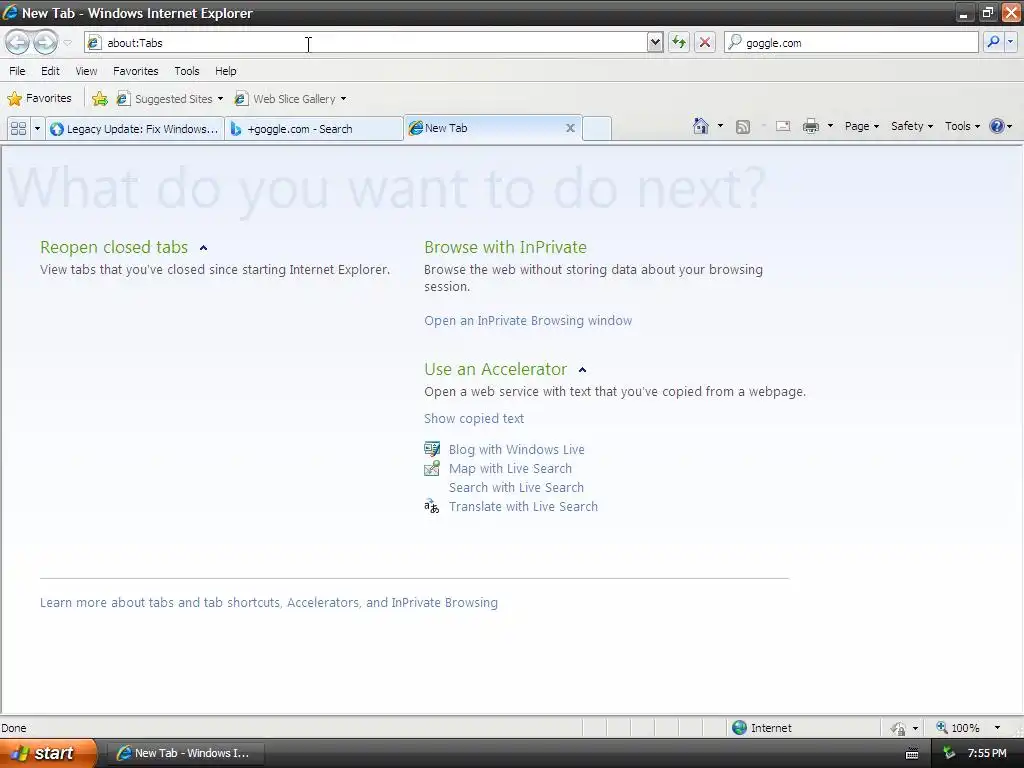Expand the address bar history dropdown
Image resolution: width=1024 pixels, height=768 pixels.
tap(655, 43)
